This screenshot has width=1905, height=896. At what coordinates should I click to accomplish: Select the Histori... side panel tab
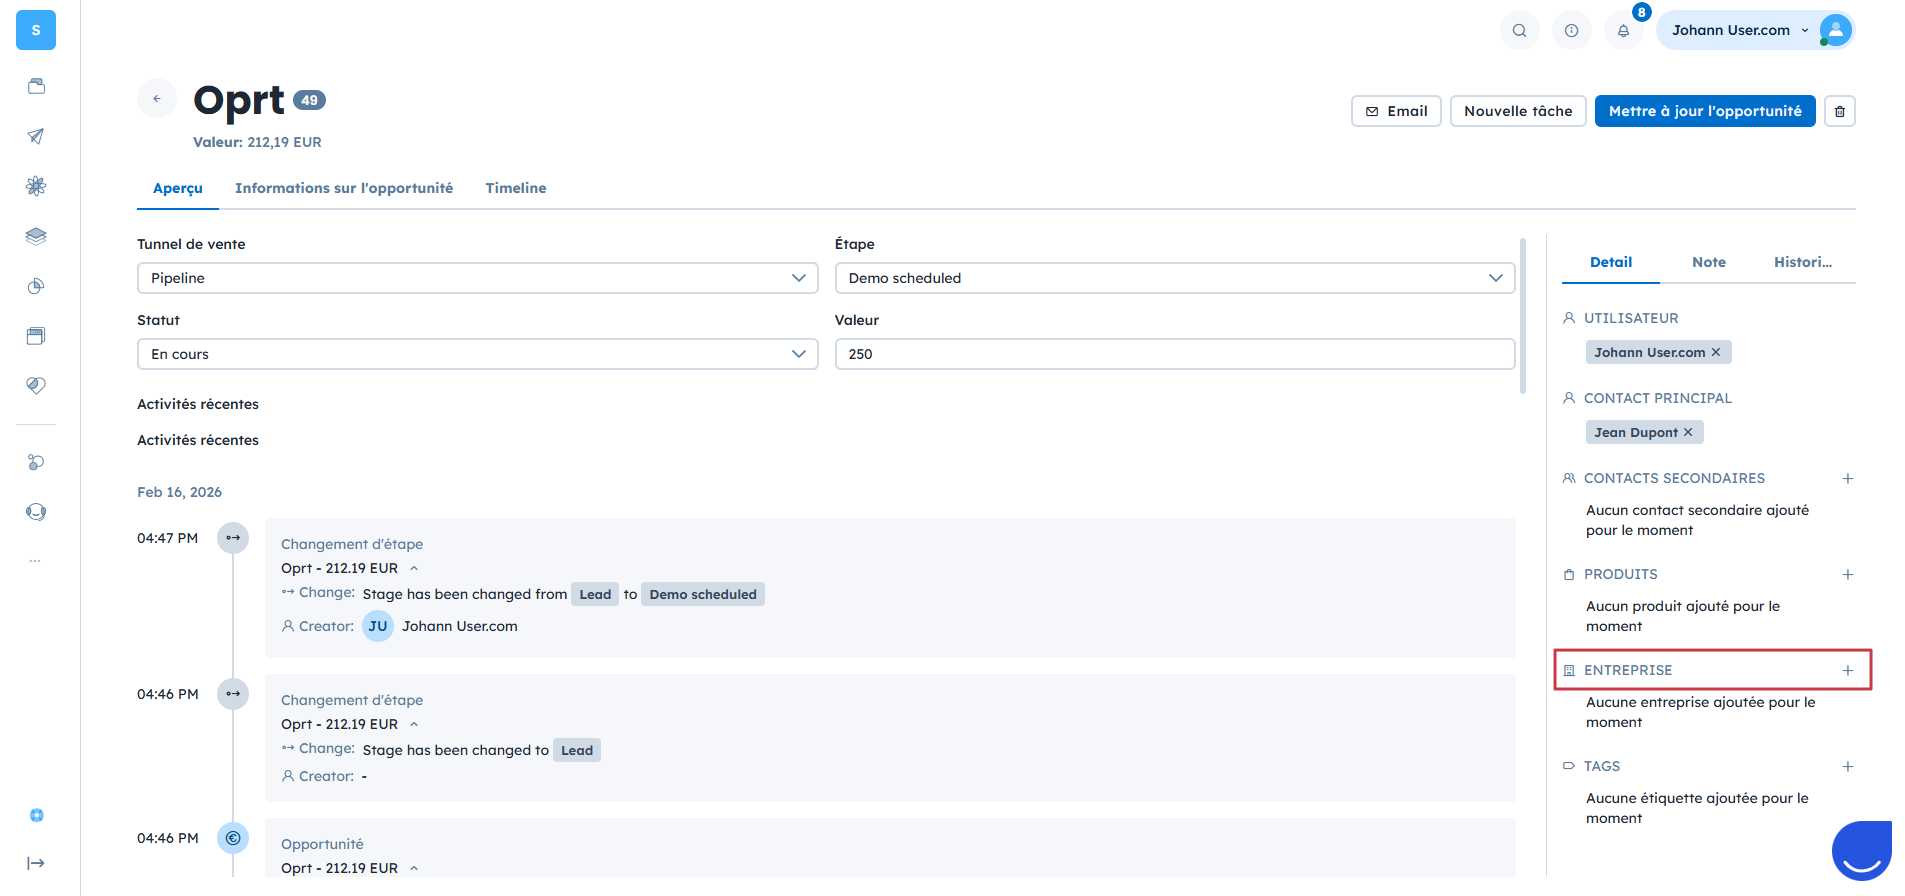click(x=1803, y=262)
